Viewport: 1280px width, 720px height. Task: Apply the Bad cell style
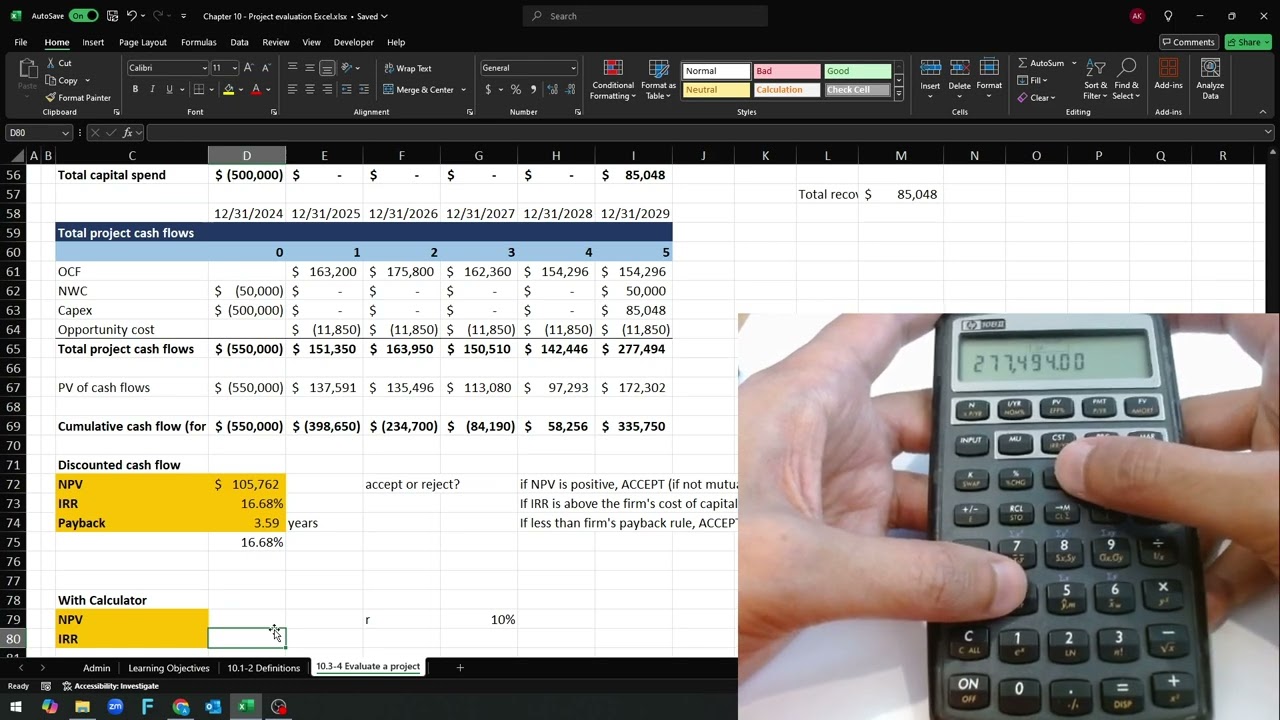786,71
